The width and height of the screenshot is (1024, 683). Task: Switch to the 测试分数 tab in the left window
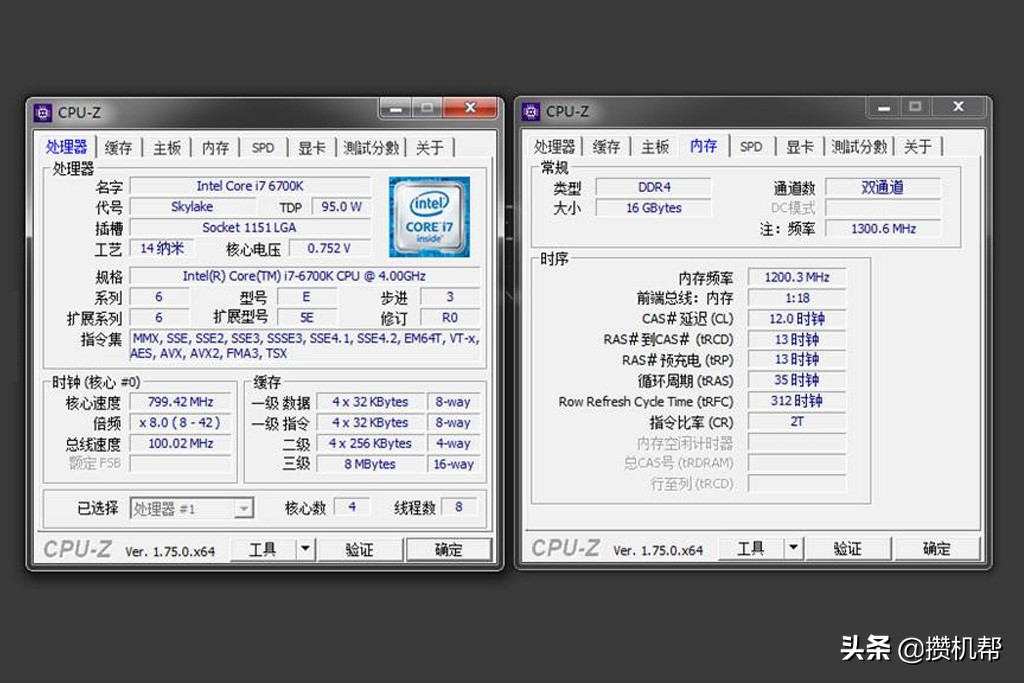pyautogui.click(x=371, y=147)
